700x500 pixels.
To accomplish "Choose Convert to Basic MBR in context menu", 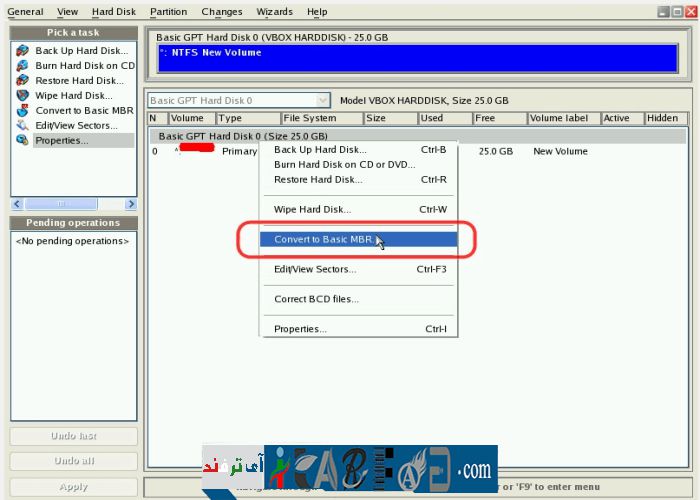I will click(324, 240).
